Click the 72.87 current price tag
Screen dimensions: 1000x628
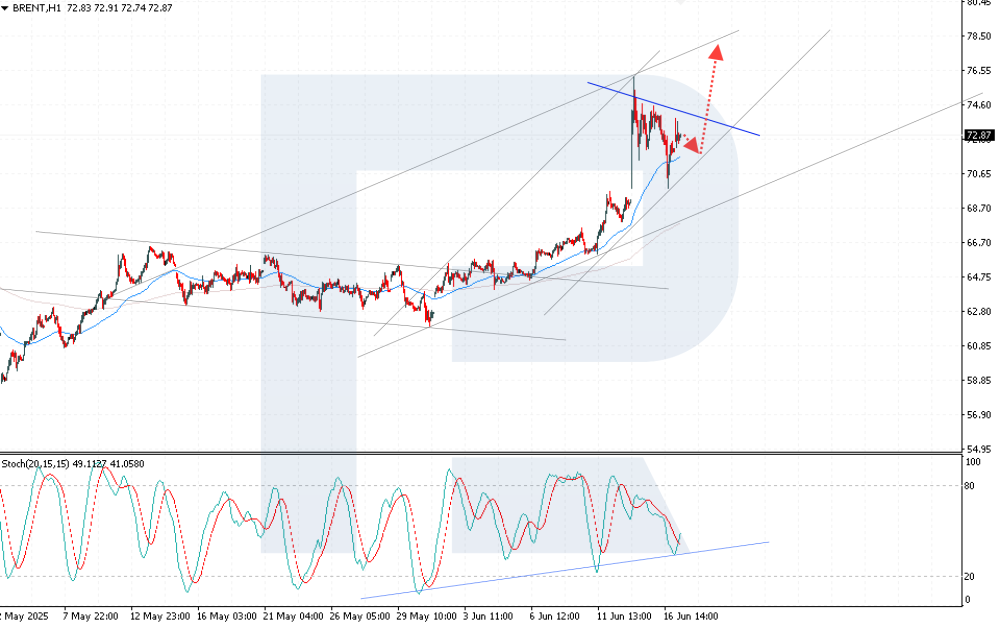point(977,135)
